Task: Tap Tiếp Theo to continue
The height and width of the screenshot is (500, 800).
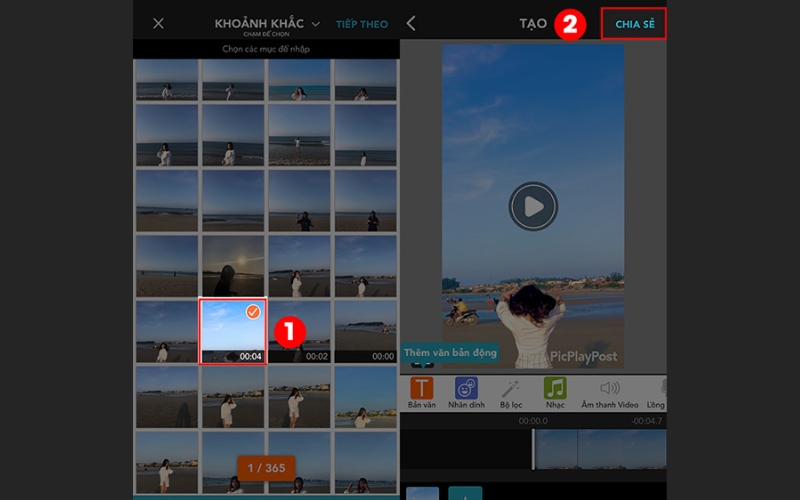Action: coord(361,24)
